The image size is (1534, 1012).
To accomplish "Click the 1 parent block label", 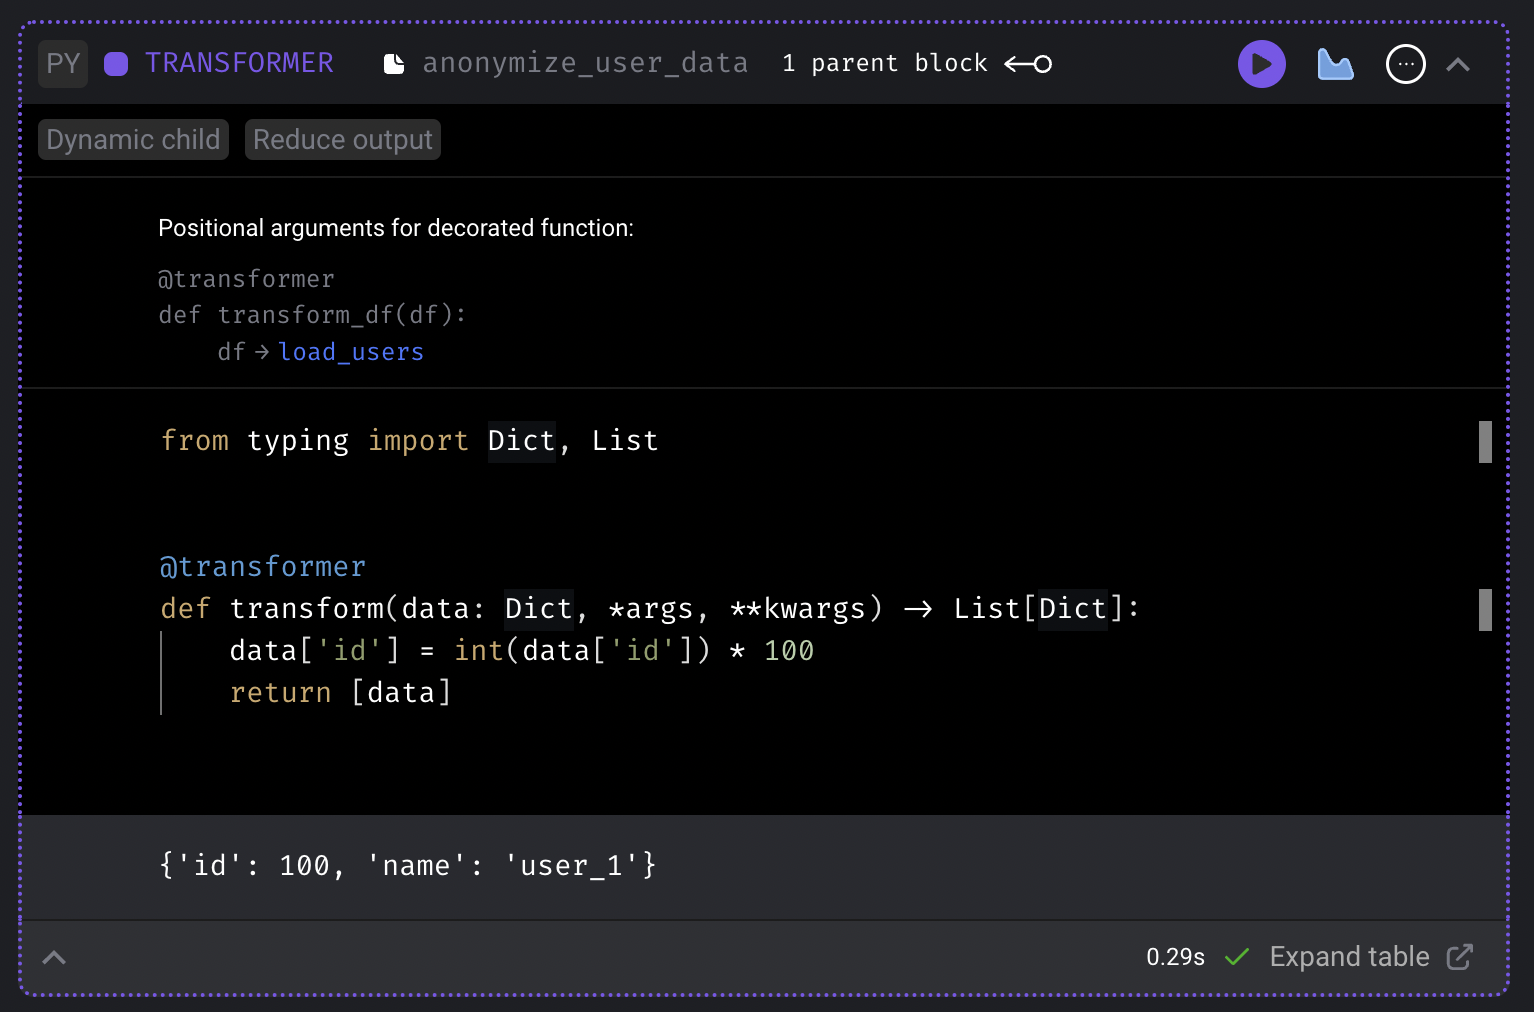I will coord(885,63).
